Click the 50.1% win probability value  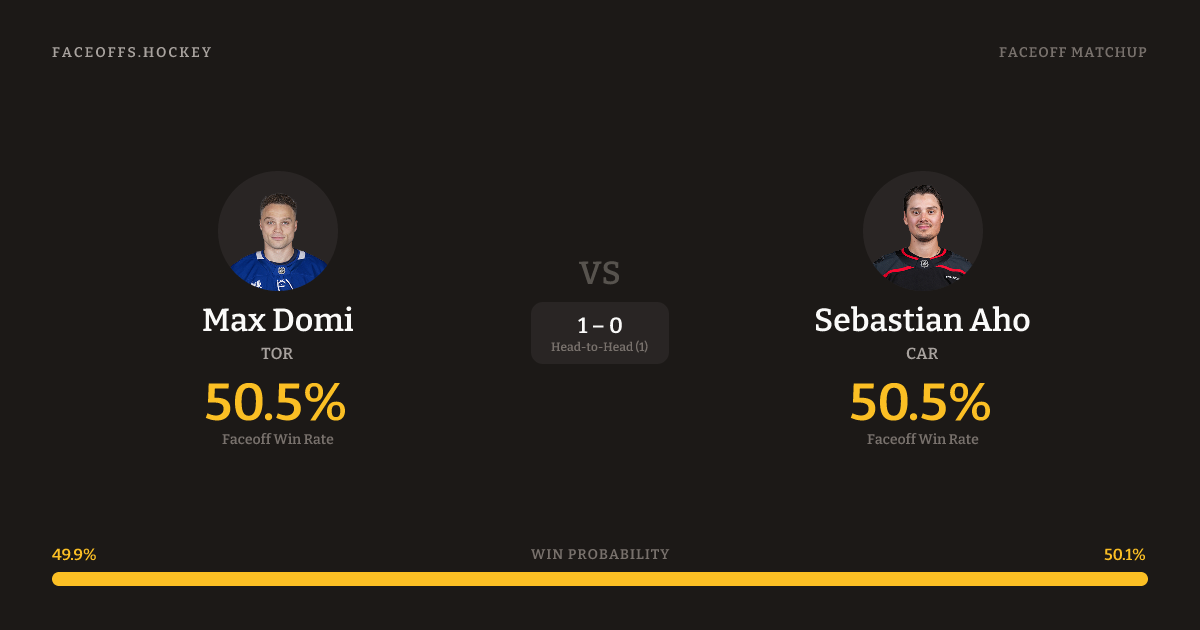point(1124,555)
